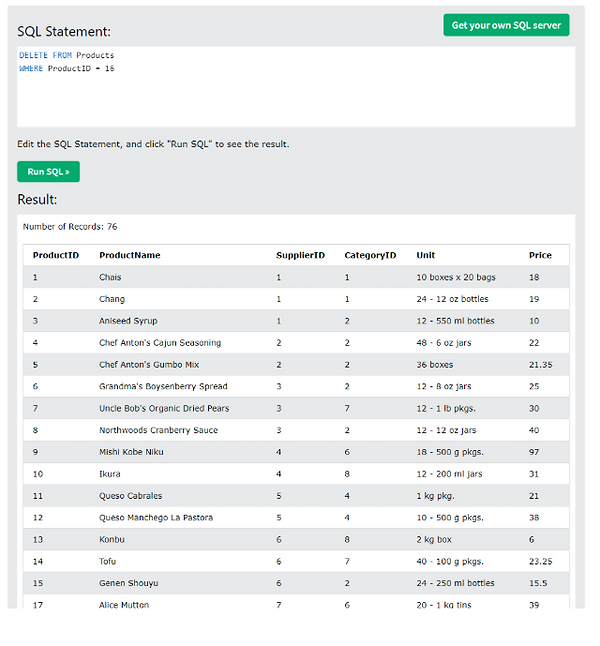Click unit cell 12 - 200 ml jars

449,474
